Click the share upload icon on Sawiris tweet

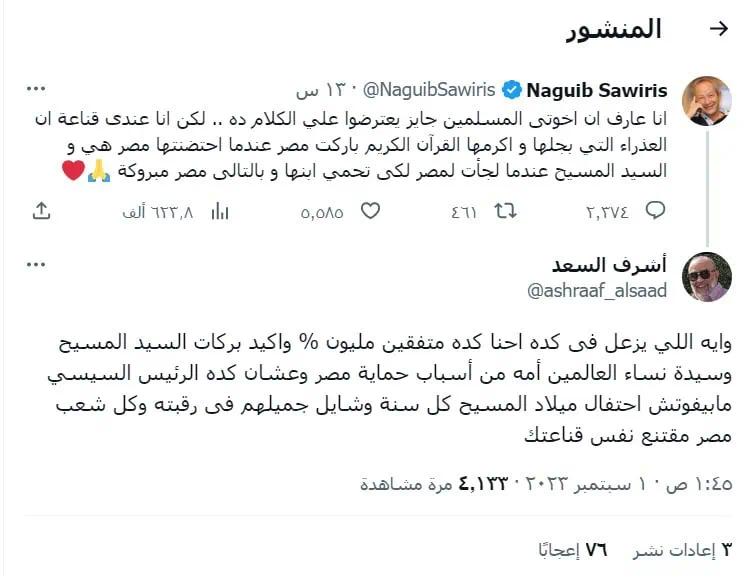coord(42,211)
